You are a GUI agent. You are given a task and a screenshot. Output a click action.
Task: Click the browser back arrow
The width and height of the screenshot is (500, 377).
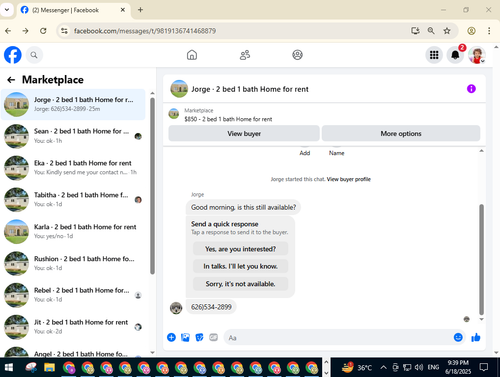8,31
